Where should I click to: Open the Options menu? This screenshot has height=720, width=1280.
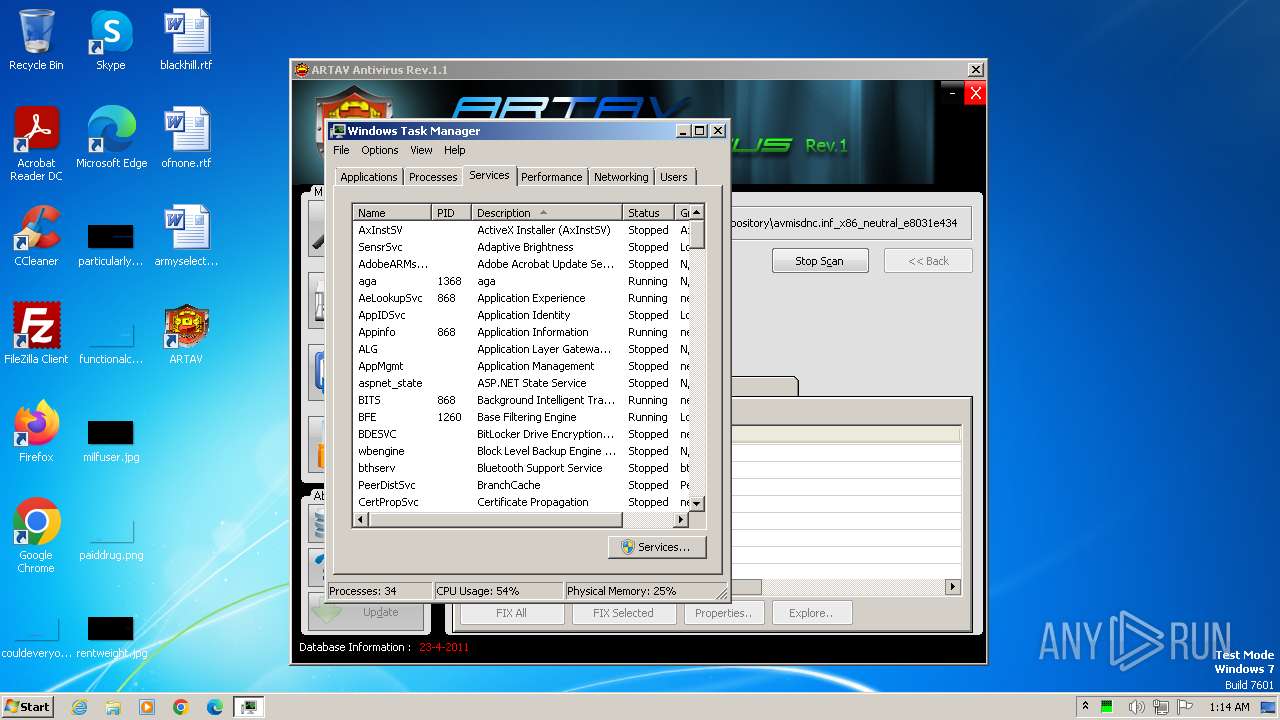(x=379, y=150)
